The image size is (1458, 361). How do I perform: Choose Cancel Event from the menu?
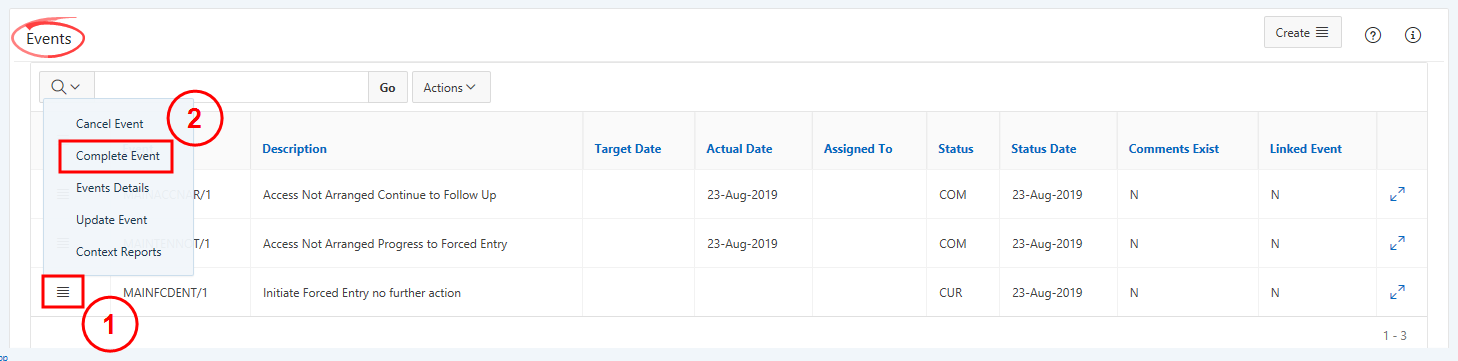point(110,124)
